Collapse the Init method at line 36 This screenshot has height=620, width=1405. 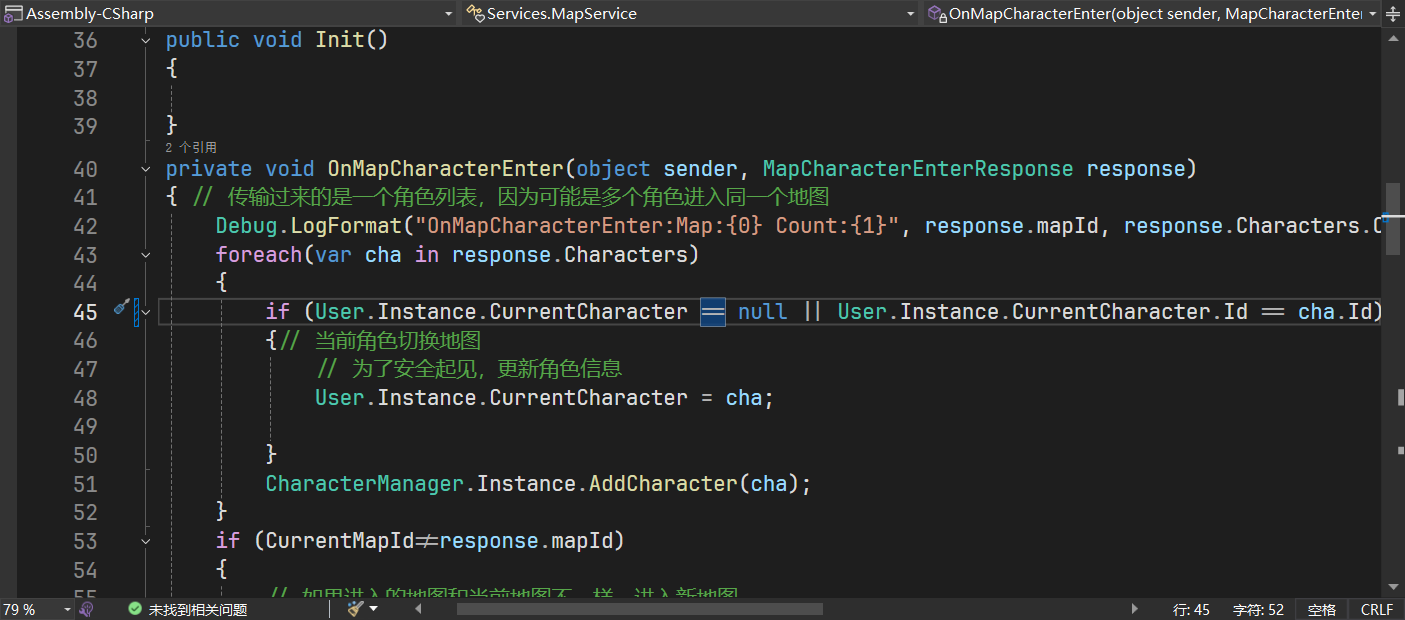(146, 40)
